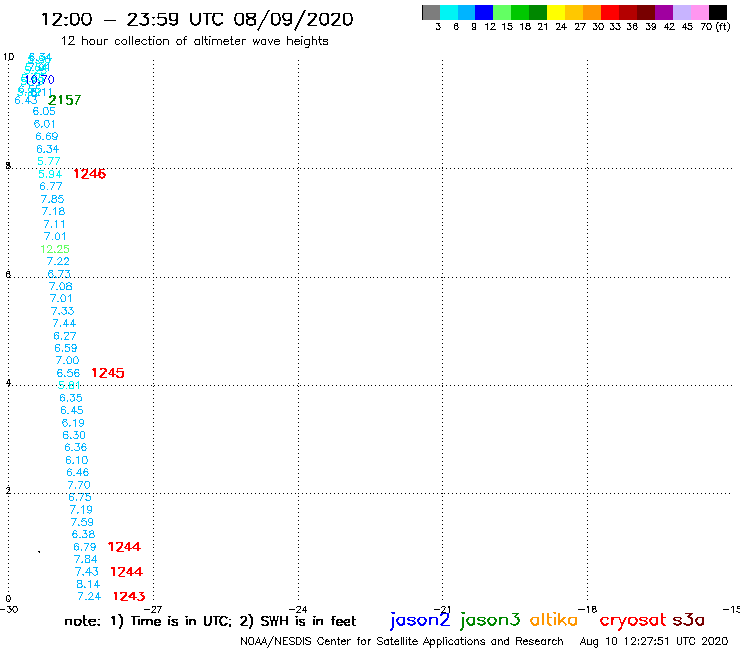Select the jason3 satellite label
The image size is (740, 650).
[490, 620]
